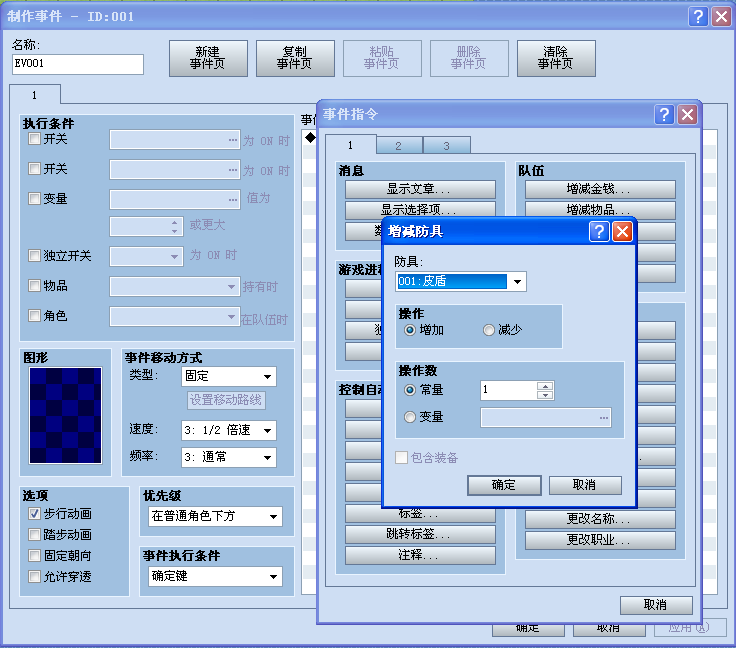This screenshot has height=648, width=736.
Task: Enable the 变量 condition checkbox in 执行条件
Action: [x=34, y=198]
